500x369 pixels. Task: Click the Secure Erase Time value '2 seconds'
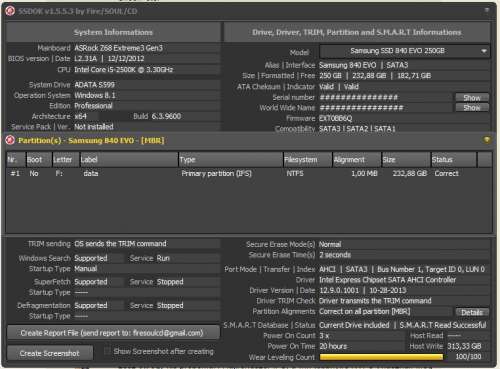[x=335, y=255]
